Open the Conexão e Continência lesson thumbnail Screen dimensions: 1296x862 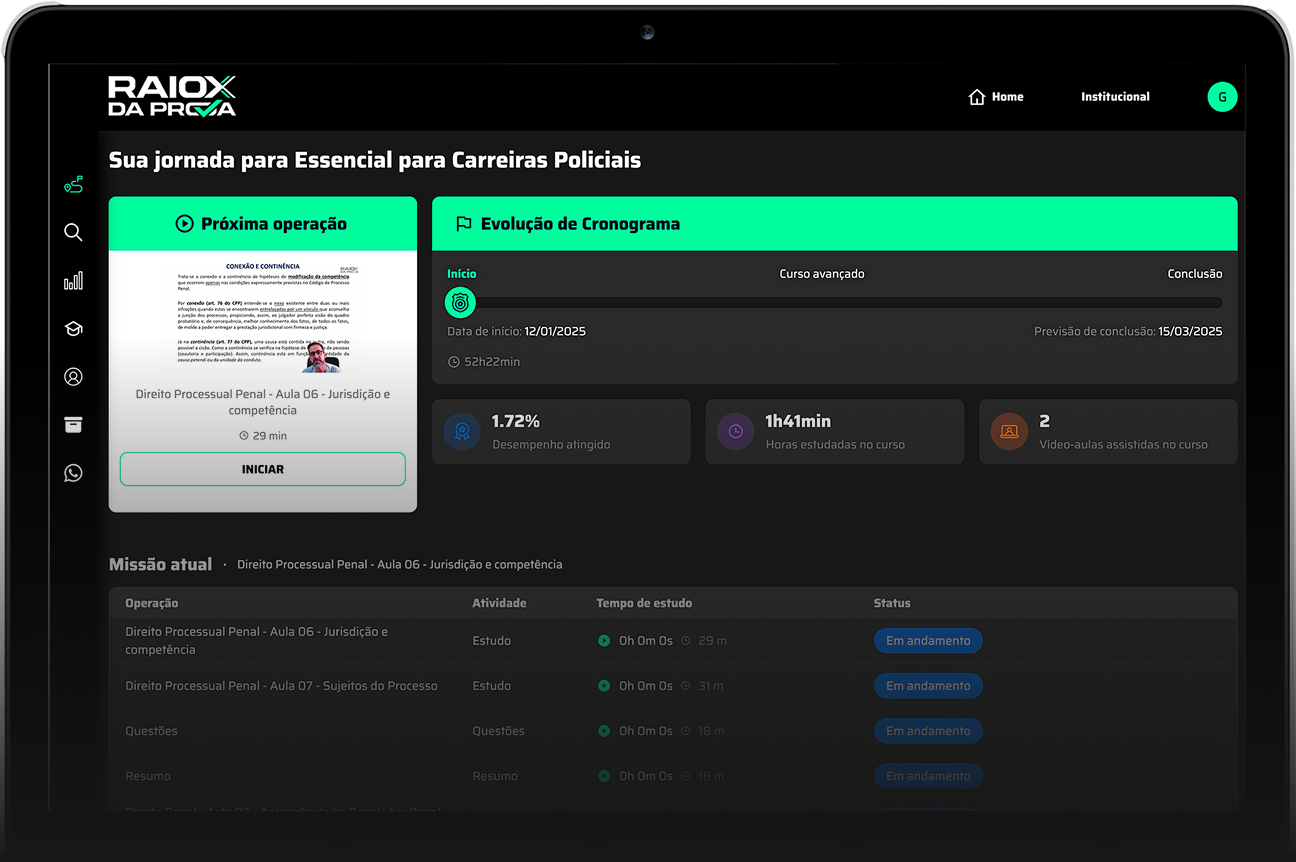click(x=263, y=316)
